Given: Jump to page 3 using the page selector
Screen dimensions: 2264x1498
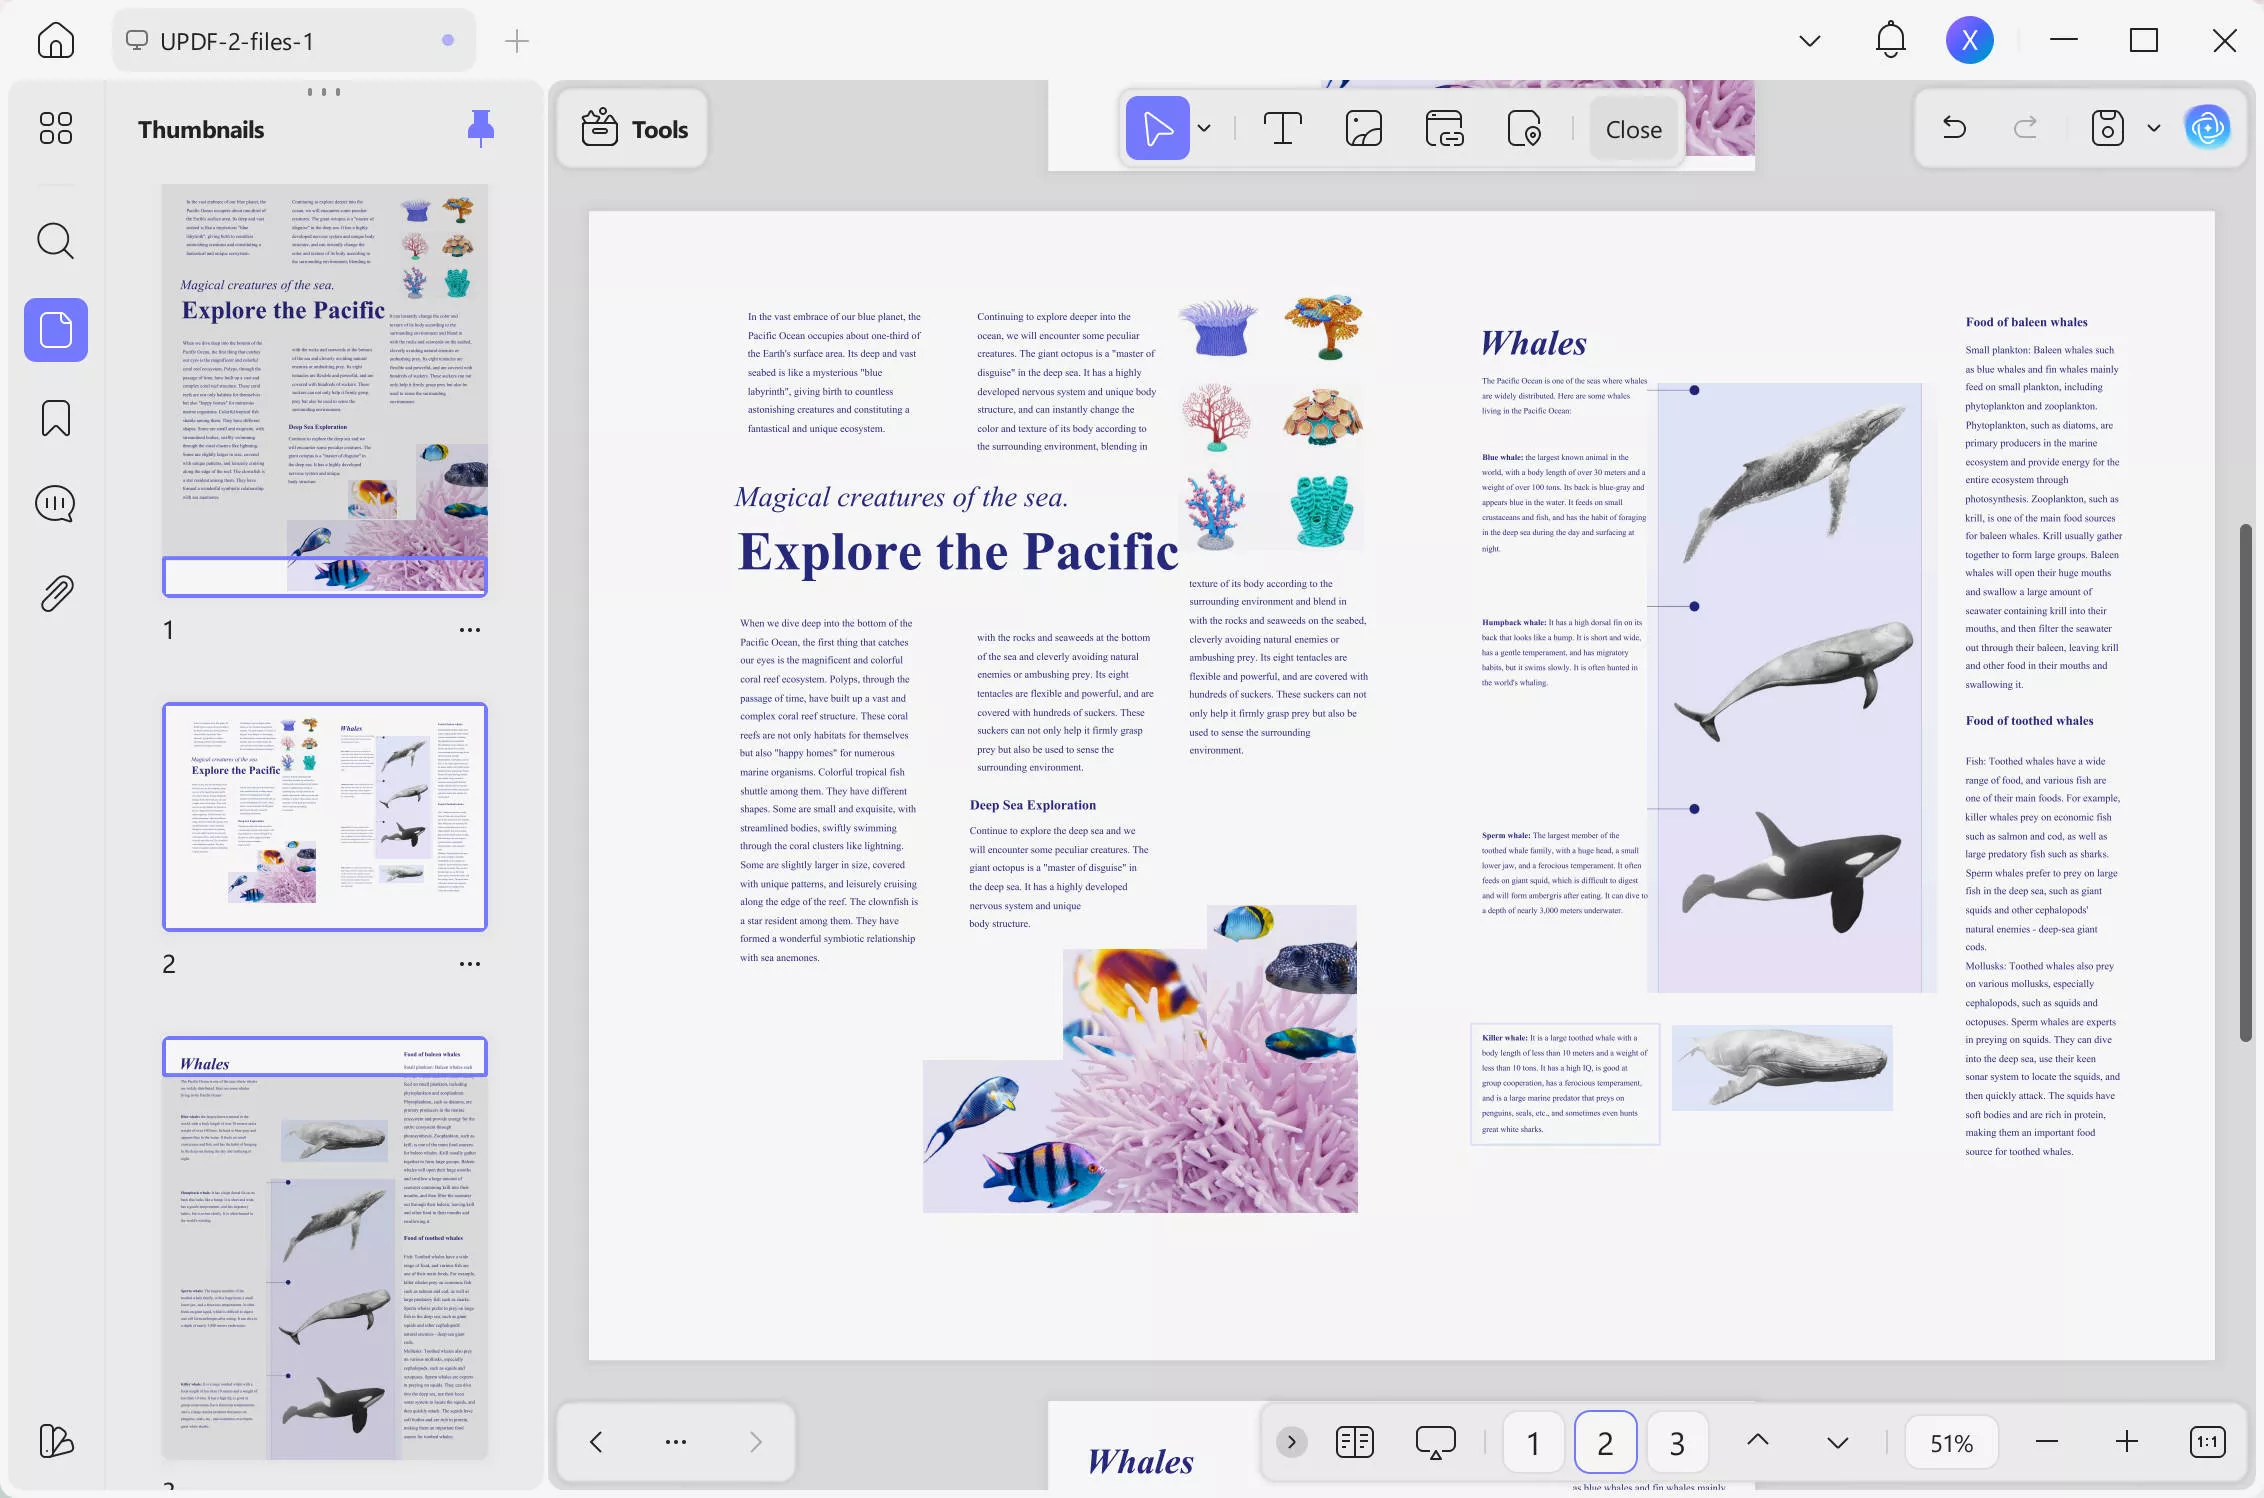Looking at the screenshot, I should tap(1676, 1442).
